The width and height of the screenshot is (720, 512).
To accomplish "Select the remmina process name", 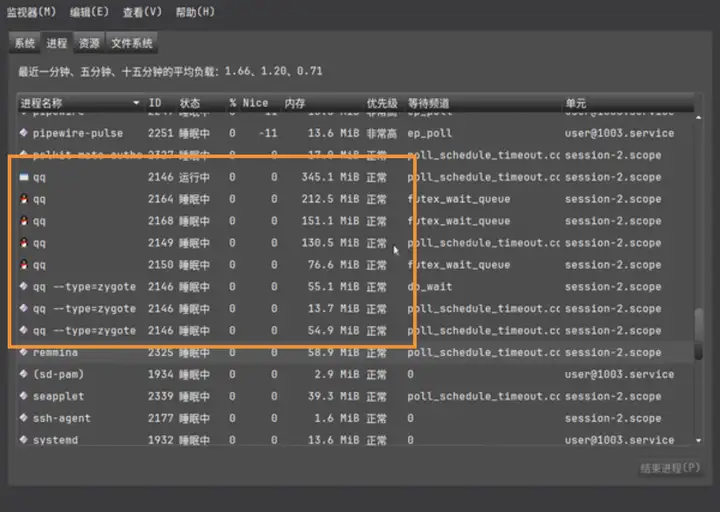I will point(55,352).
